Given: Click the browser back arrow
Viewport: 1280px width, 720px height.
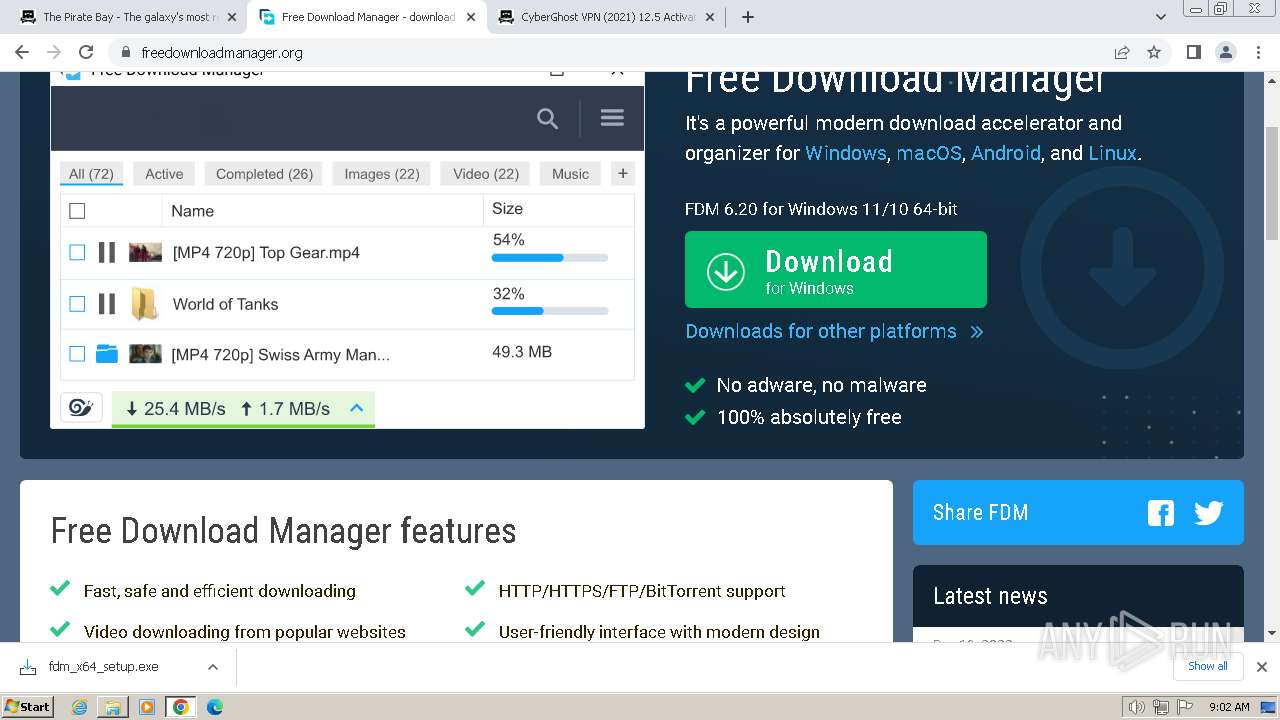Looking at the screenshot, I should point(22,52).
